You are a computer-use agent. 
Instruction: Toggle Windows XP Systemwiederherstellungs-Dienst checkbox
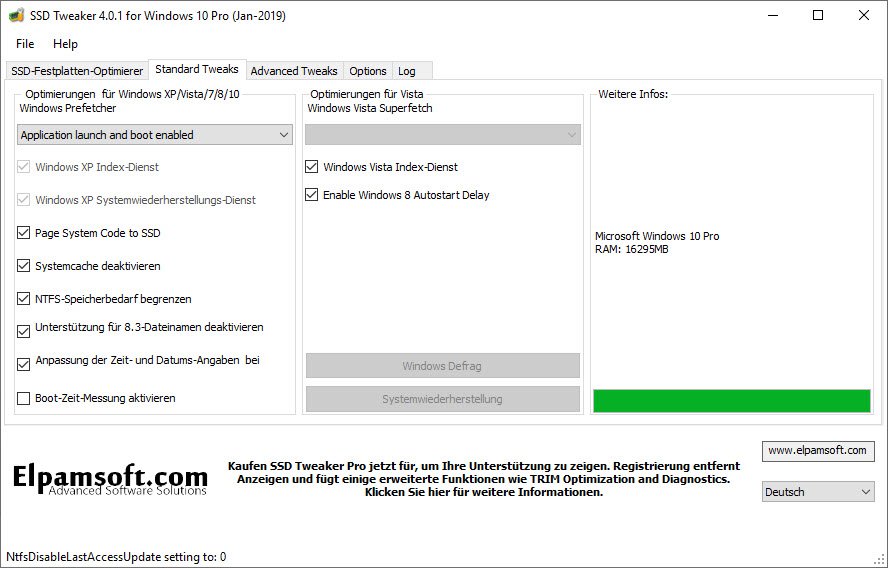tap(23, 200)
